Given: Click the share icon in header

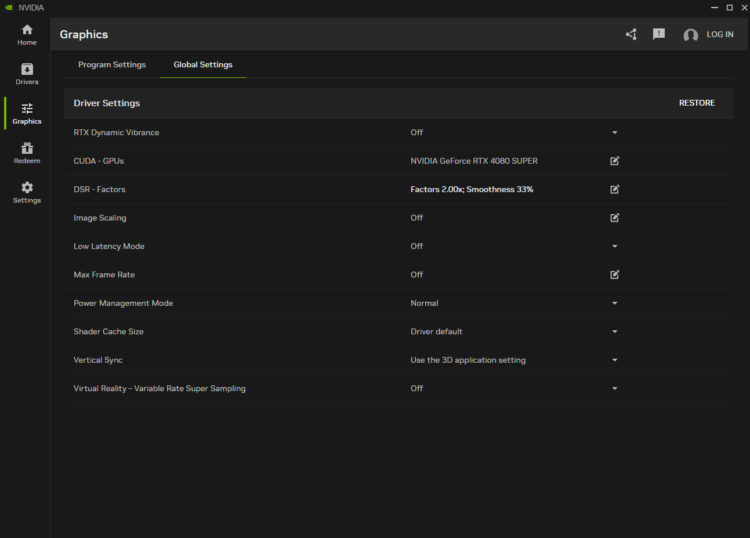Looking at the screenshot, I should point(631,34).
